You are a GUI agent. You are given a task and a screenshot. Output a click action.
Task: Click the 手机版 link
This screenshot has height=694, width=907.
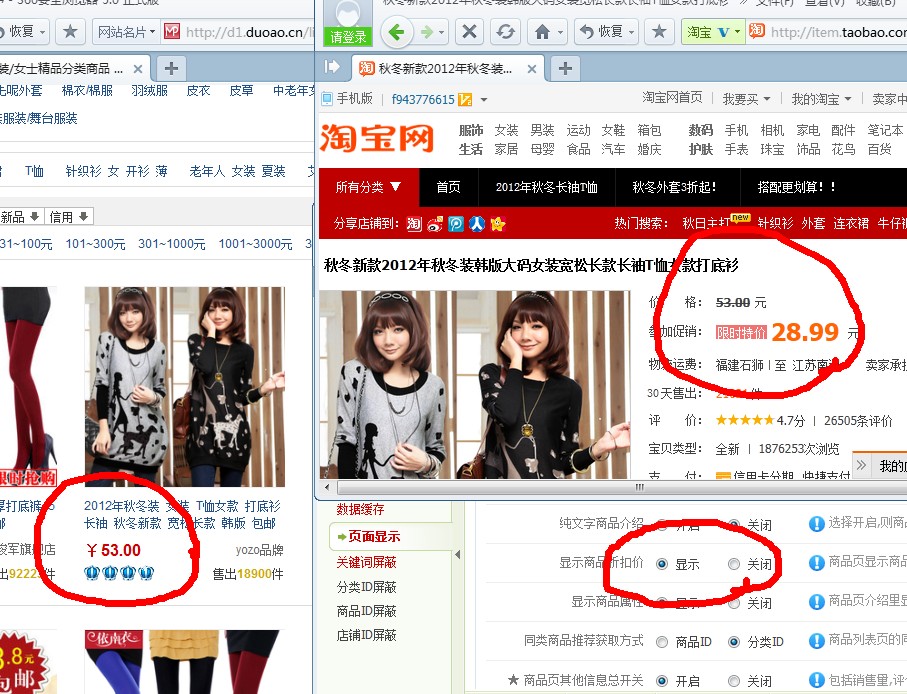point(348,99)
